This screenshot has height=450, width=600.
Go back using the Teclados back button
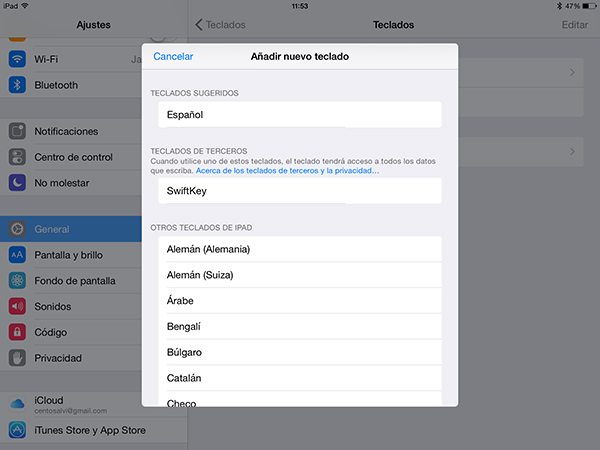point(220,25)
